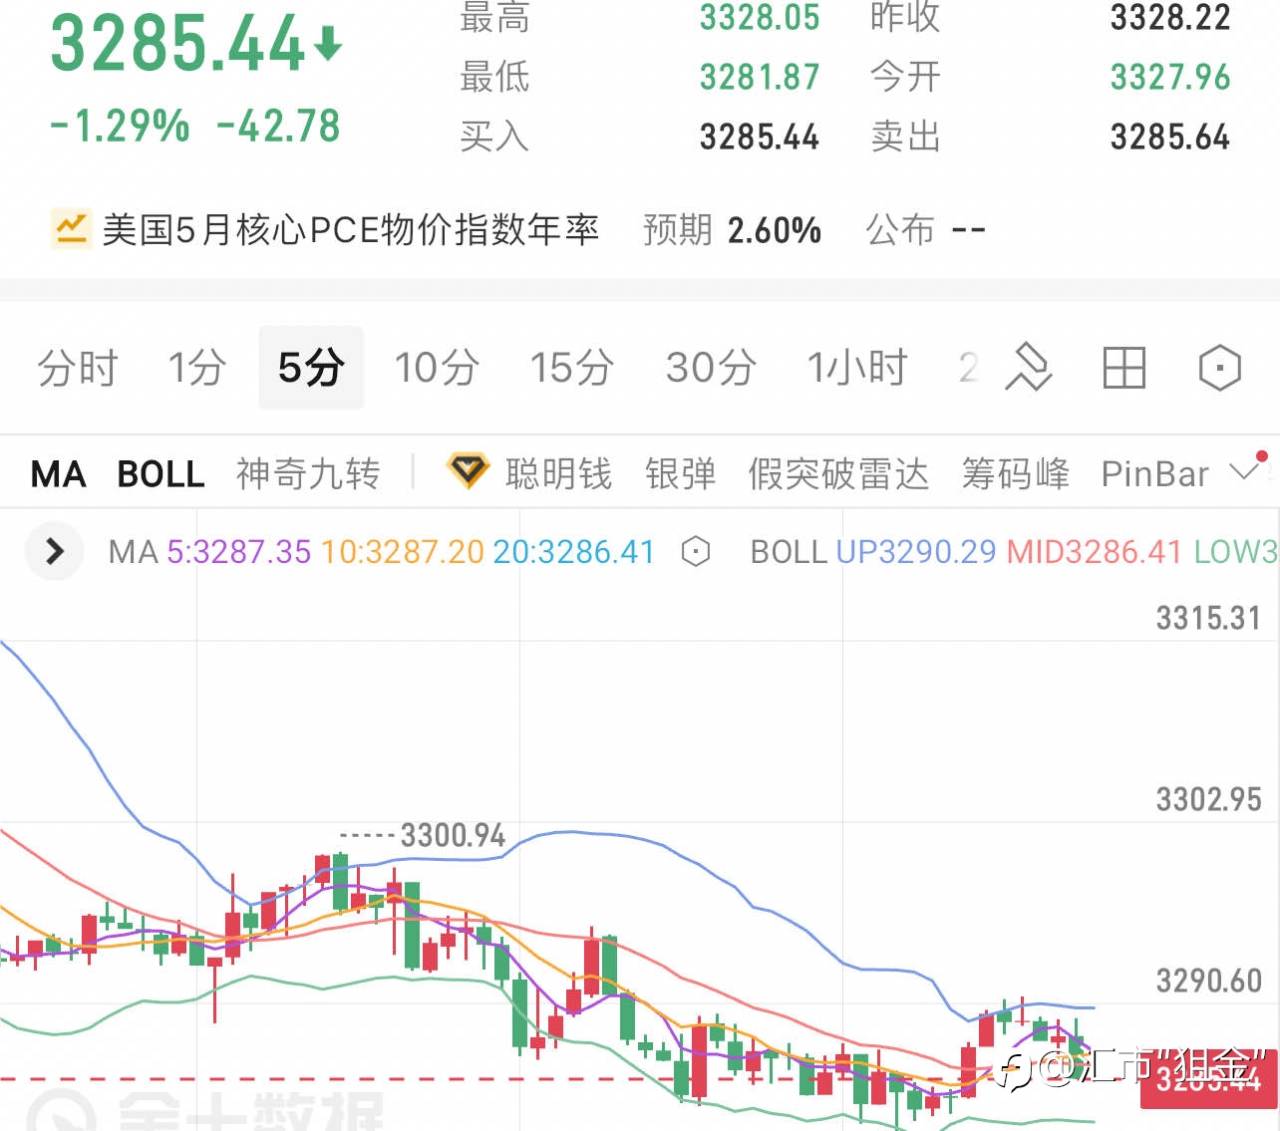Viewport: 1280px width, 1131px height.
Task: Tap the 3300.94 high marker on chart
Action: pyautogui.click(x=453, y=835)
